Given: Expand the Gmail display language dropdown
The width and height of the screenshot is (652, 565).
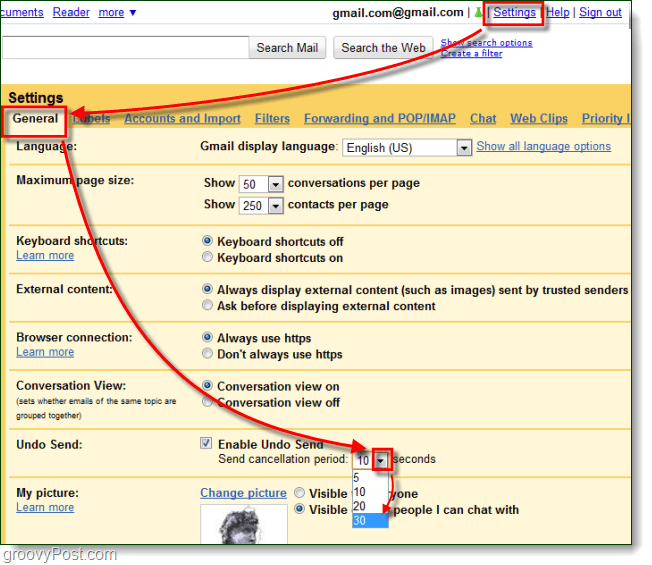Looking at the screenshot, I should click(407, 148).
